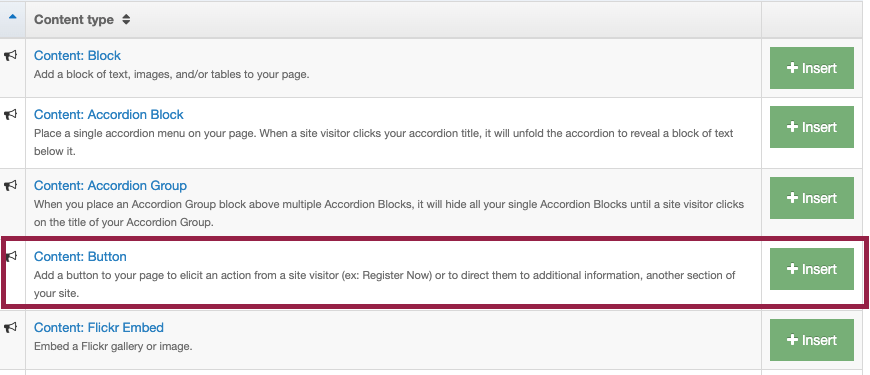Screen dimensions: 870x375
Task: Click the Content type column header
Action: tap(74, 20)
